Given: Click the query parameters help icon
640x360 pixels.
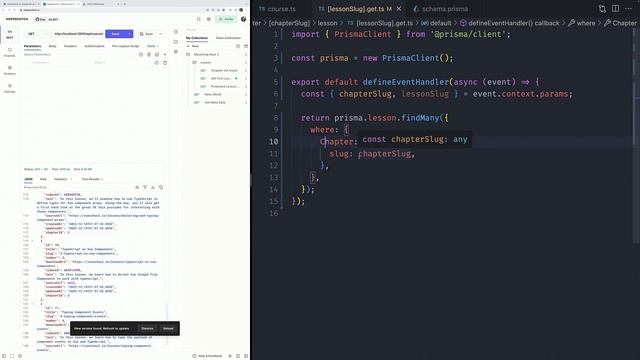Looking at the screenshot, I should (141, 54).
